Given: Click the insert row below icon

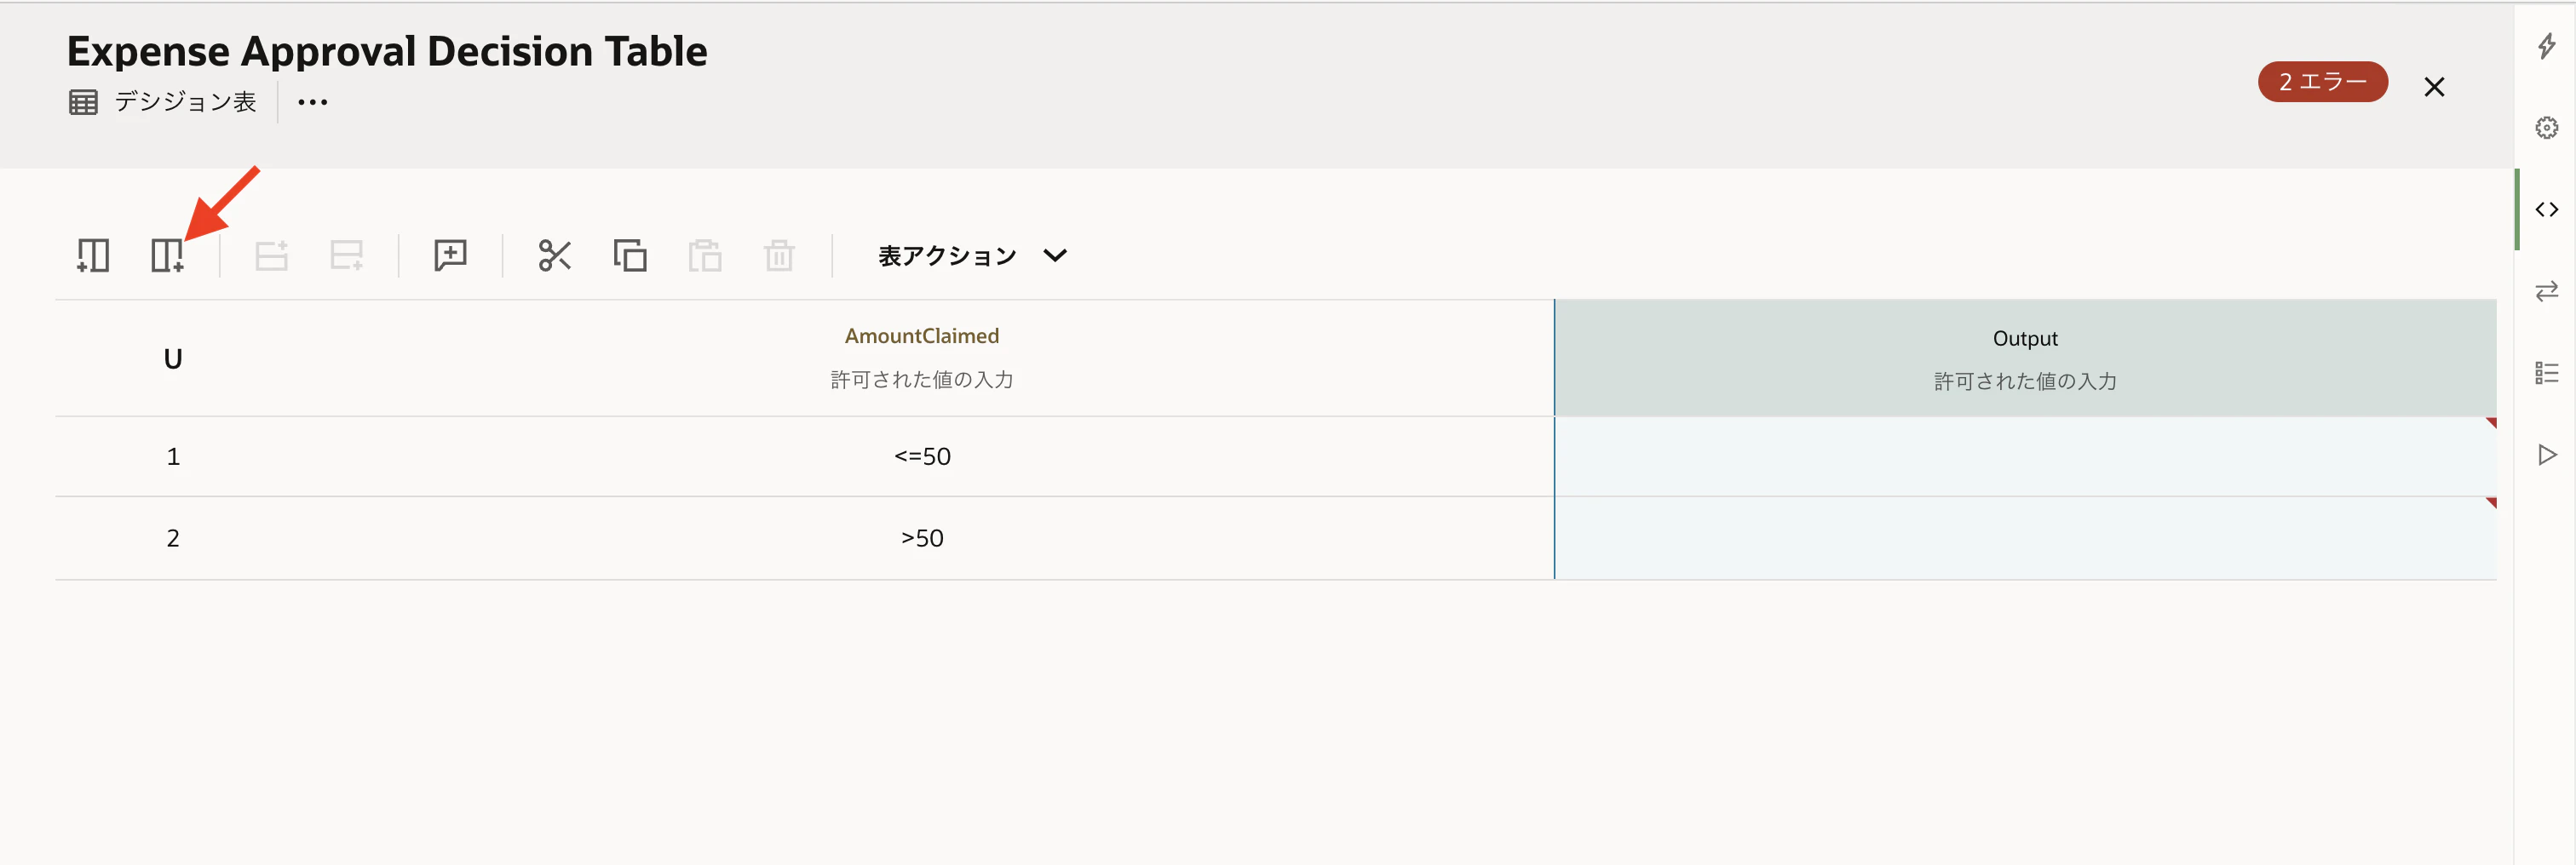Looking at the screenshot, I should (346, 256).
